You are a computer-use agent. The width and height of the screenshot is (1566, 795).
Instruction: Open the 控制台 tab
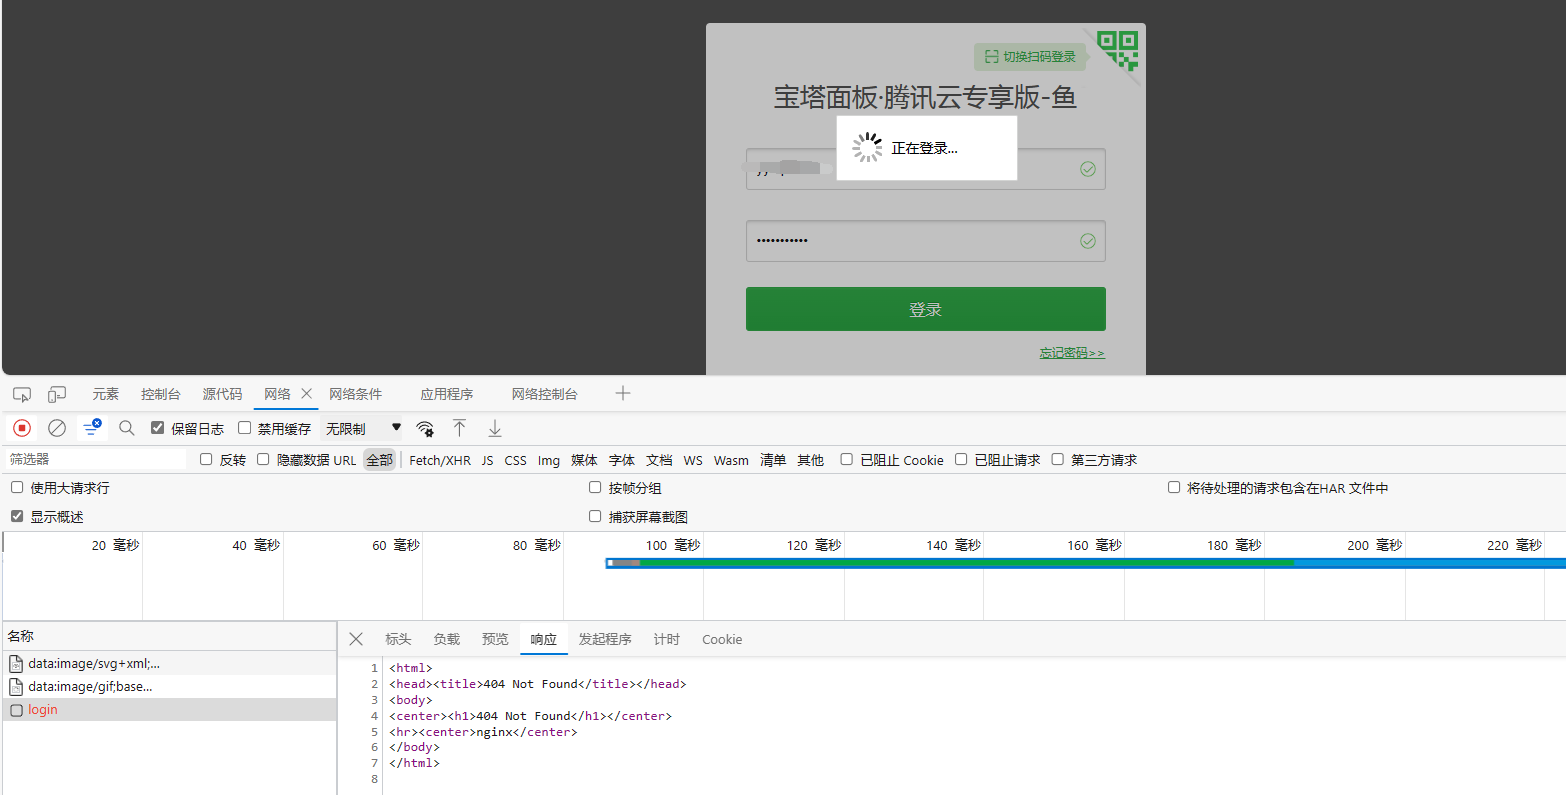point(161,394)
